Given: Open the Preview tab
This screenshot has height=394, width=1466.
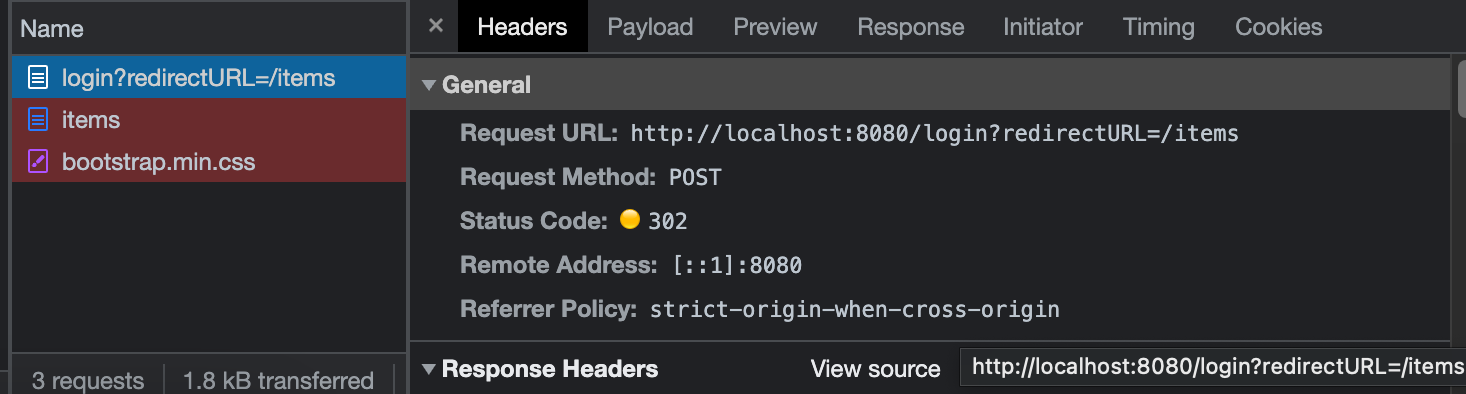Looking at the screenshot, I should point(775,27).
